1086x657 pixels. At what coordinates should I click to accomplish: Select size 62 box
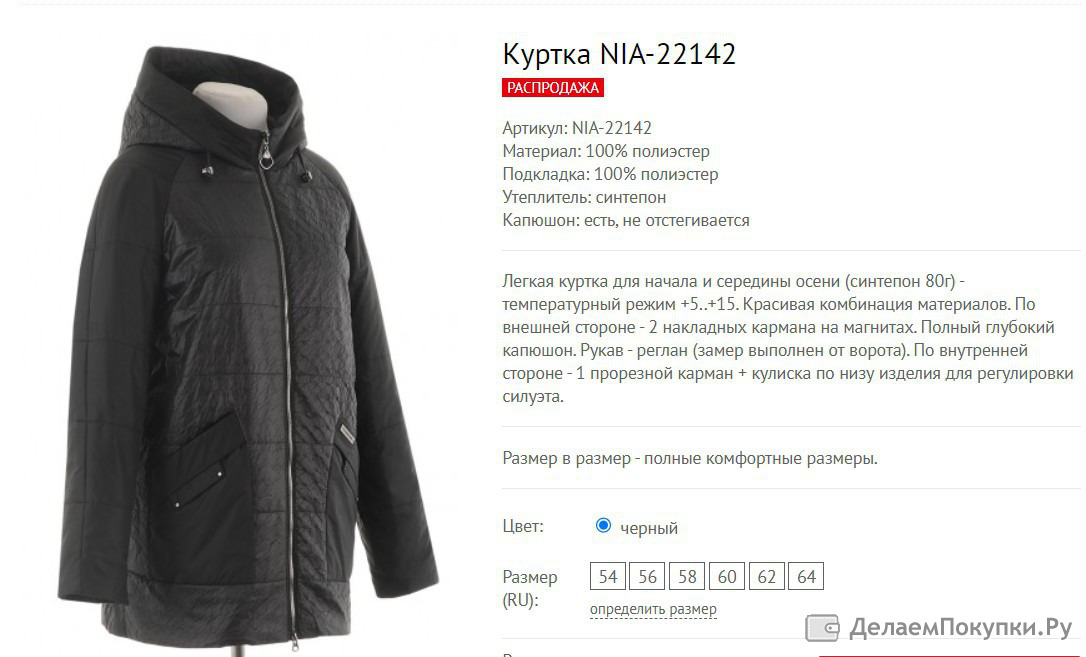(x=767, y=576)
